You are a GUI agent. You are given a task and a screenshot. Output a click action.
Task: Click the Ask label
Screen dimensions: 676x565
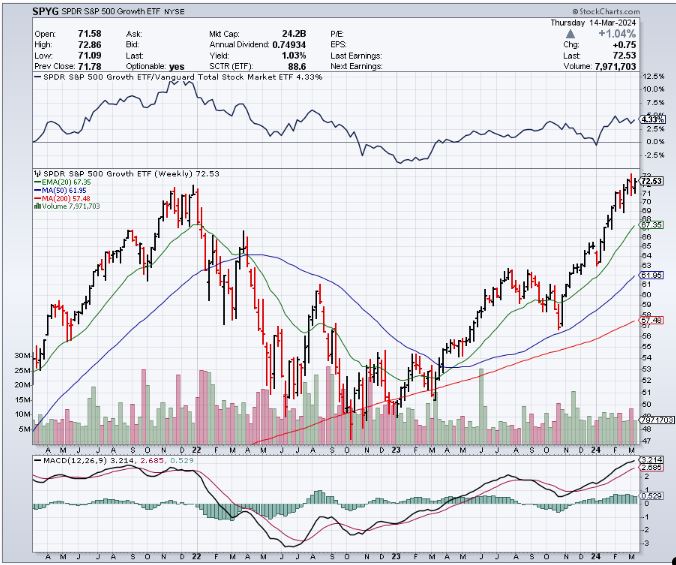click(x=134, y=34)
